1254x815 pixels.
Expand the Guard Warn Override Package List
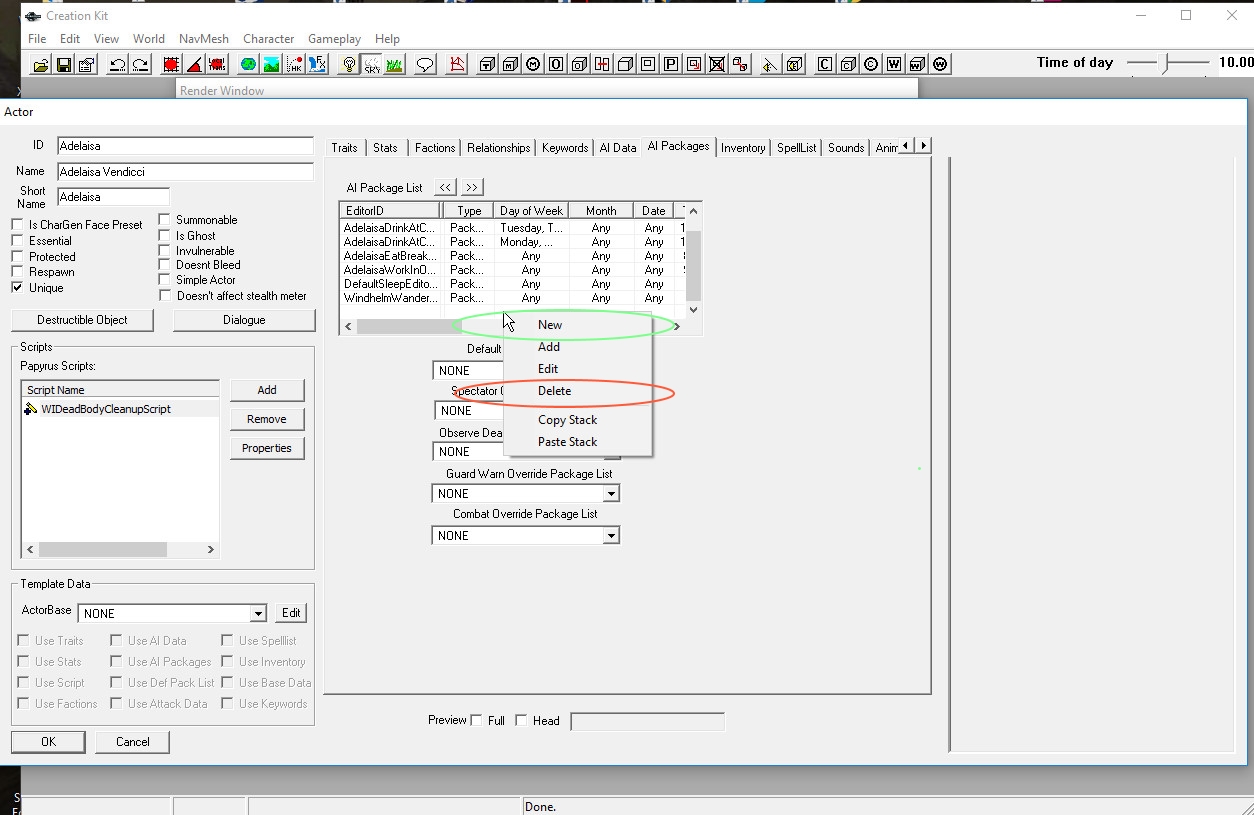coord(610,494)
